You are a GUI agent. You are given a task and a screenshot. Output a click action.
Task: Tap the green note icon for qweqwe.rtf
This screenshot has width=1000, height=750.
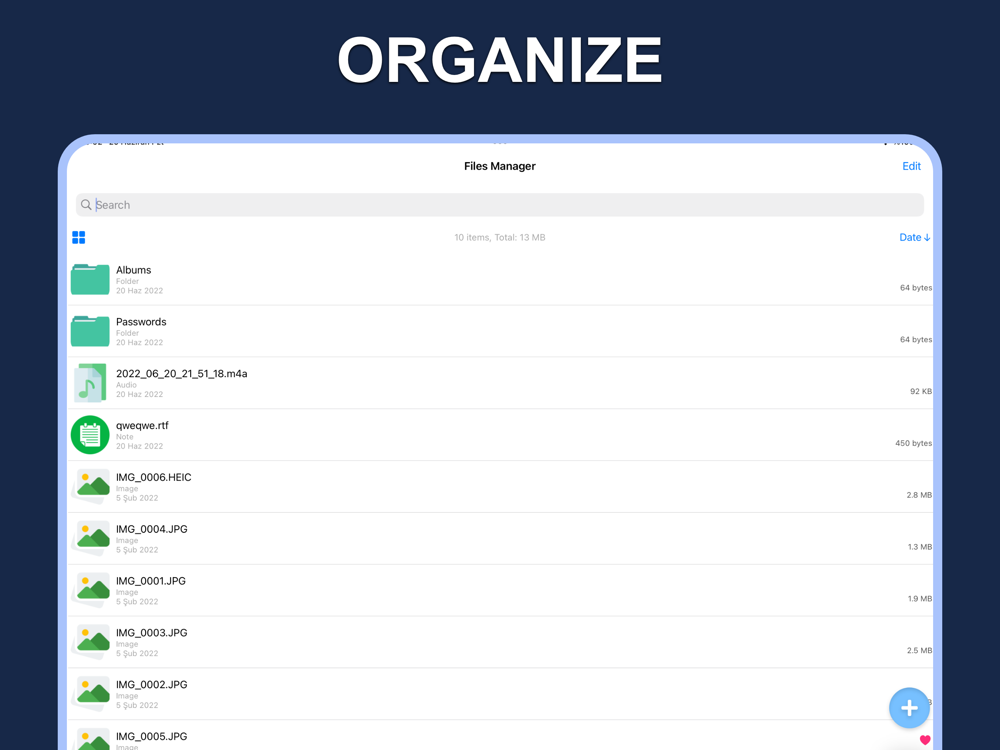point(90,435)
